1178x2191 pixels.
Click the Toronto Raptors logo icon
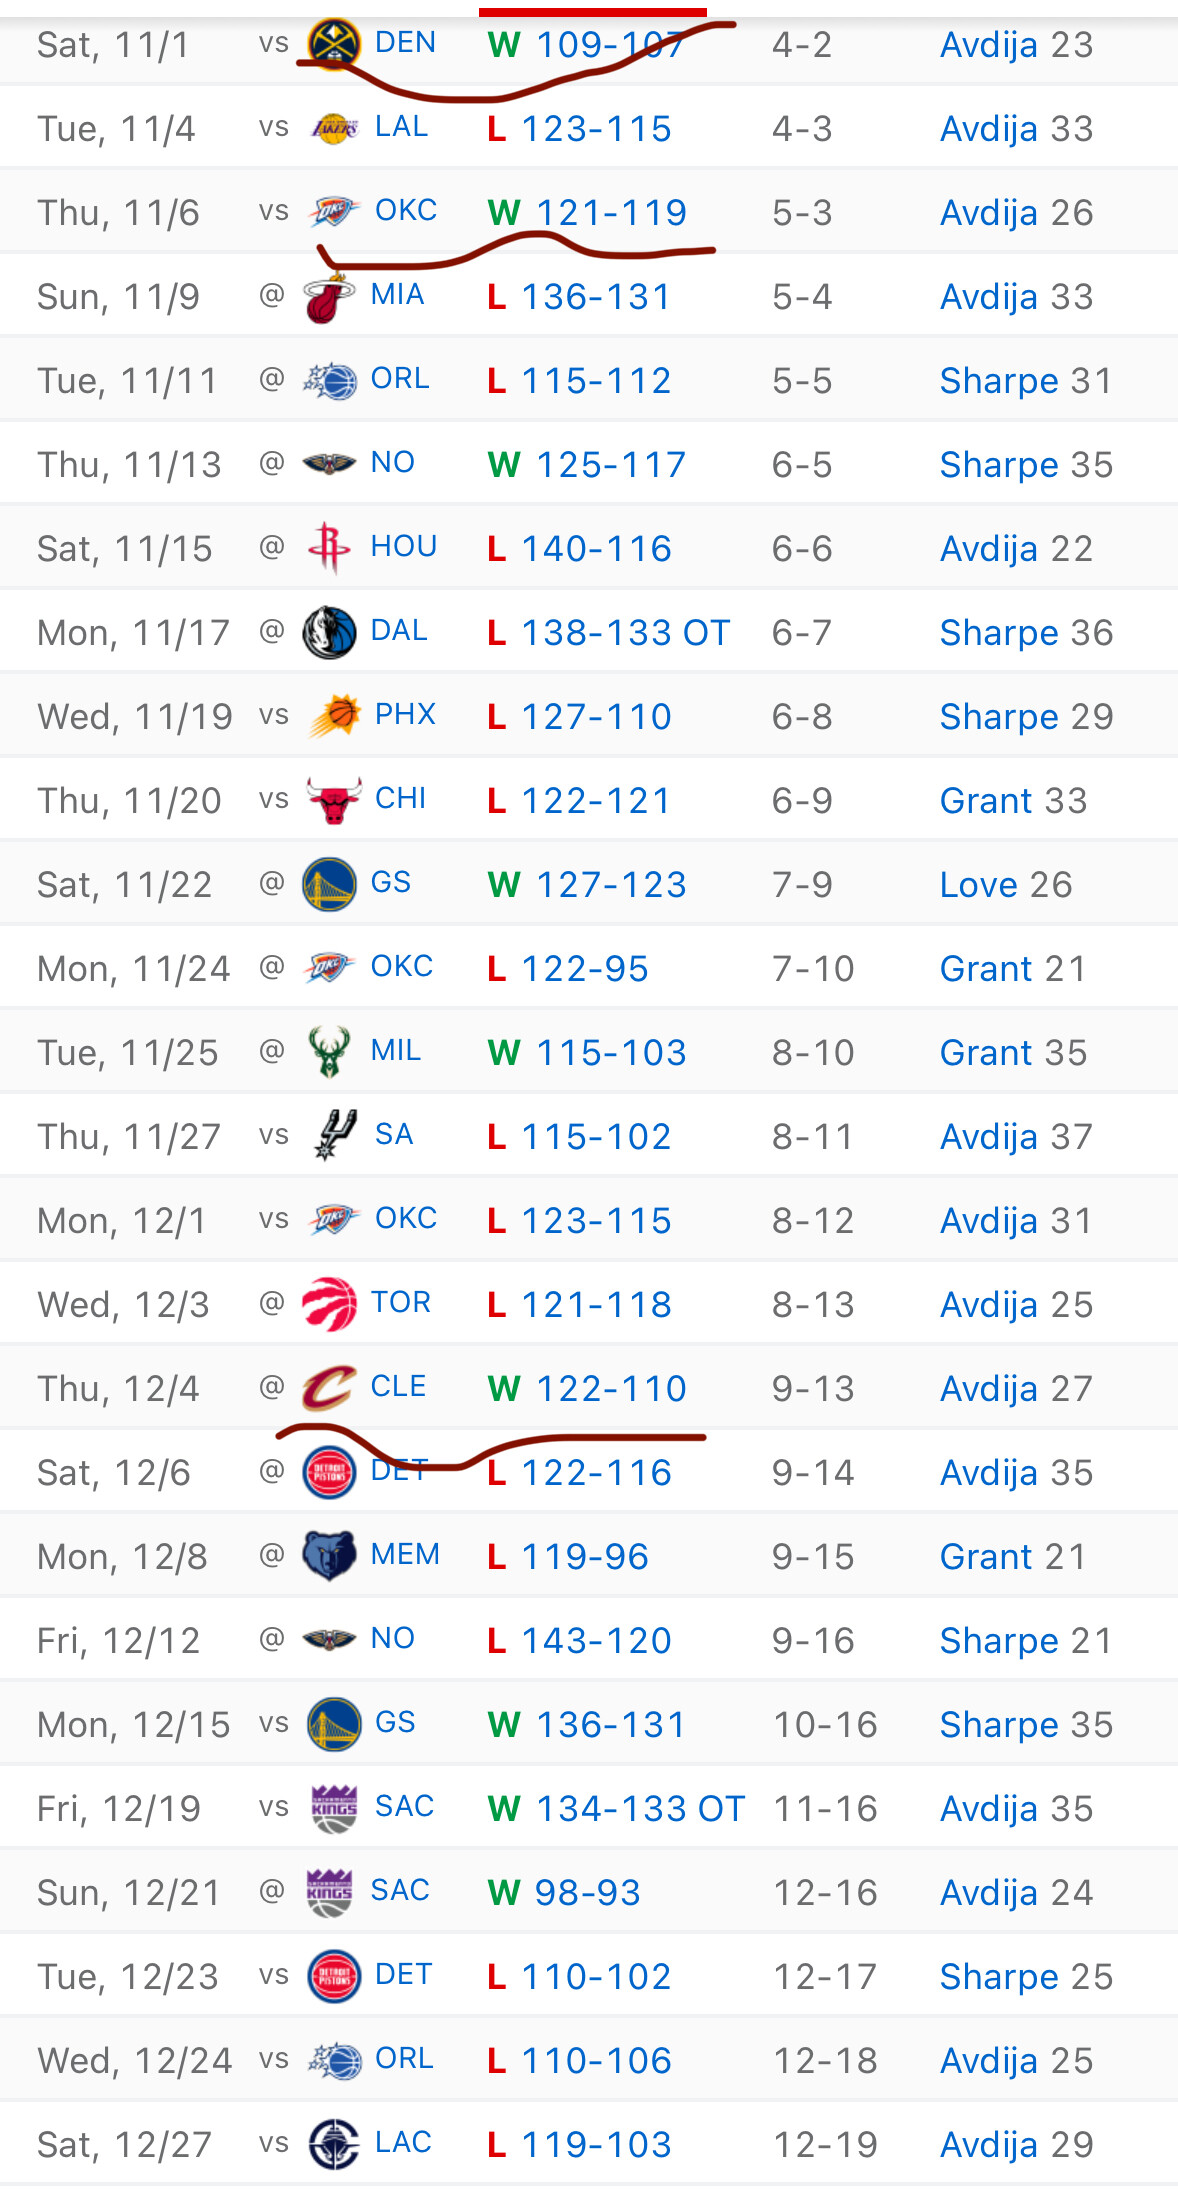(x=329, y=1304)
